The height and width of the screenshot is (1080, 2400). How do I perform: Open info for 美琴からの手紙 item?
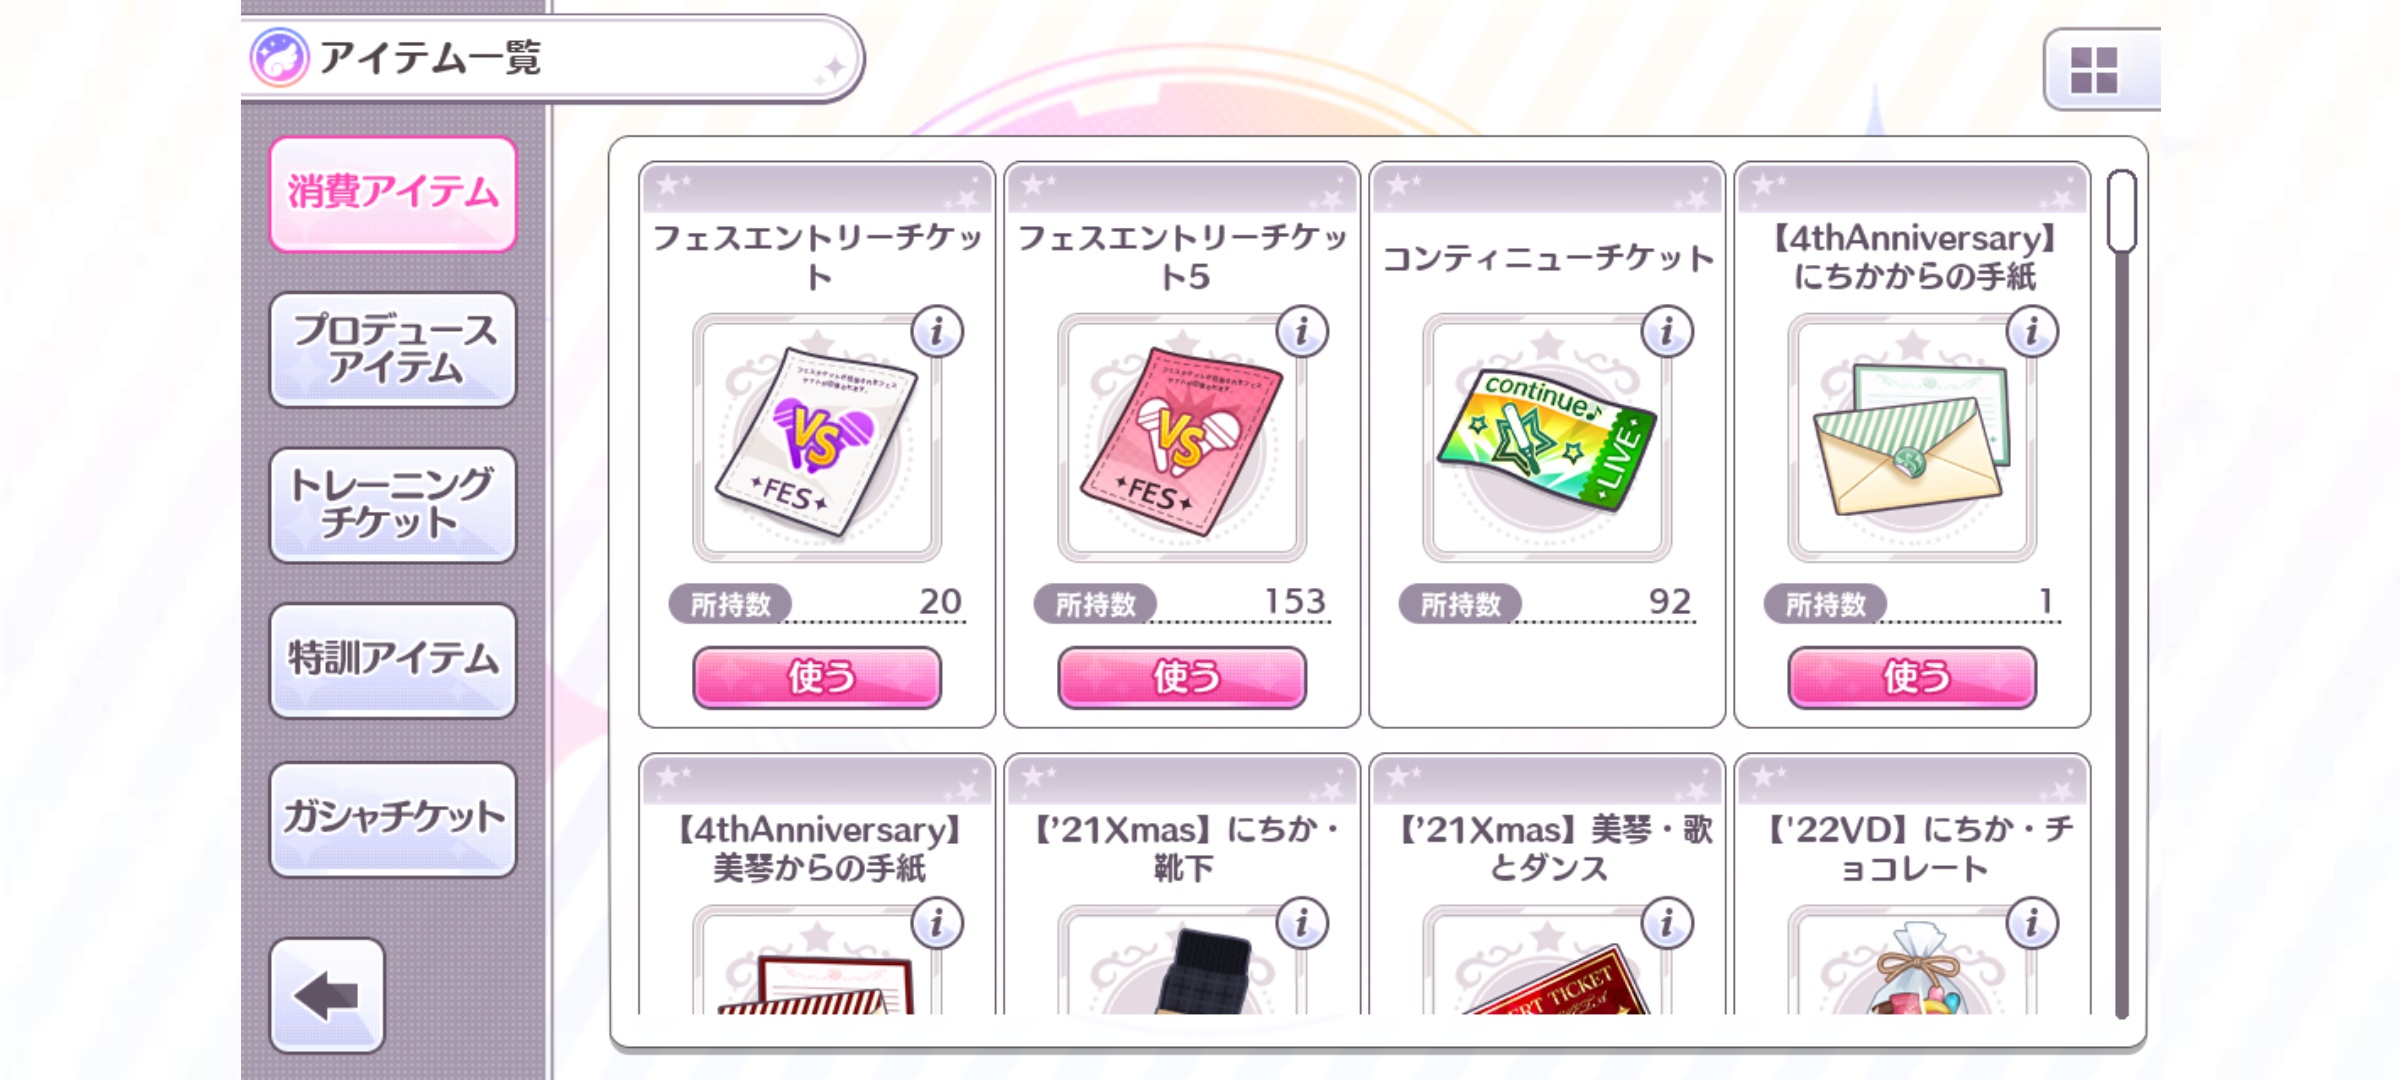point(937,922)
